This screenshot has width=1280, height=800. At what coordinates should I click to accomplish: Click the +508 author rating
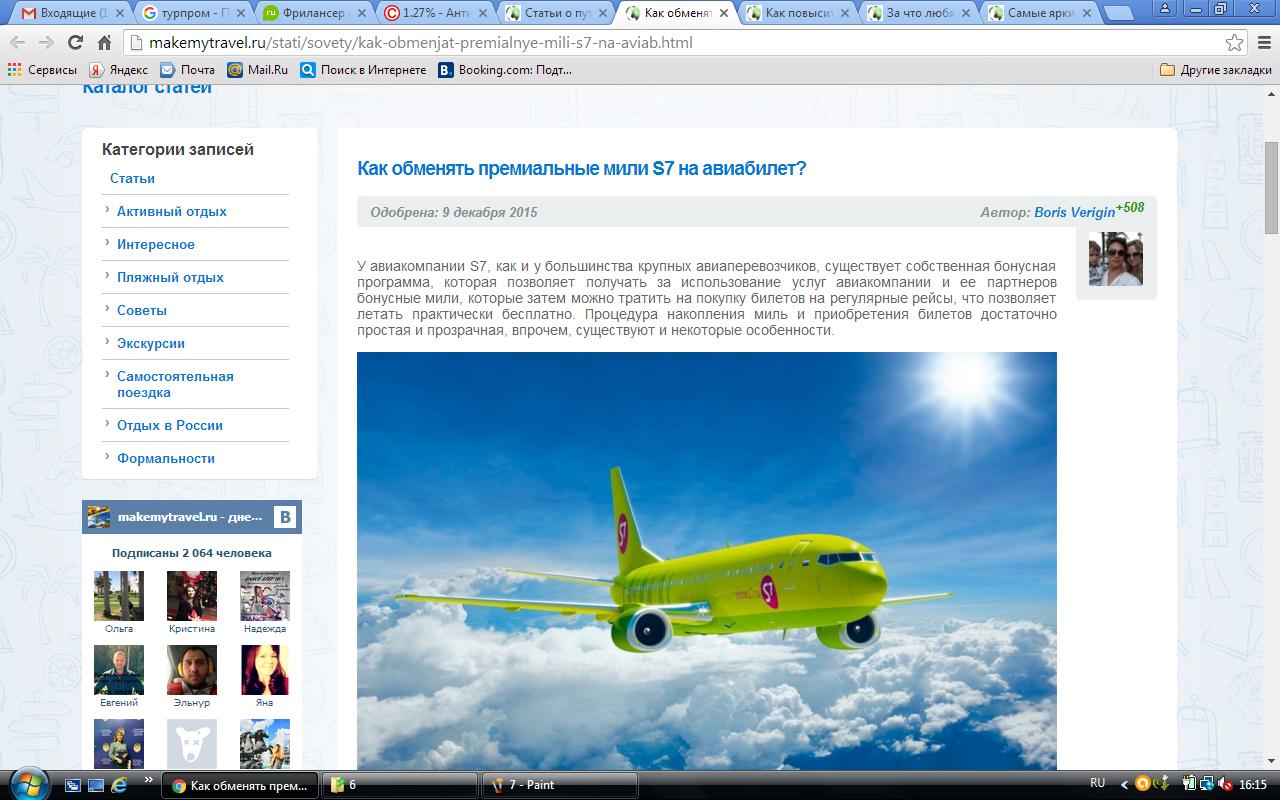tap(1130, 207)
